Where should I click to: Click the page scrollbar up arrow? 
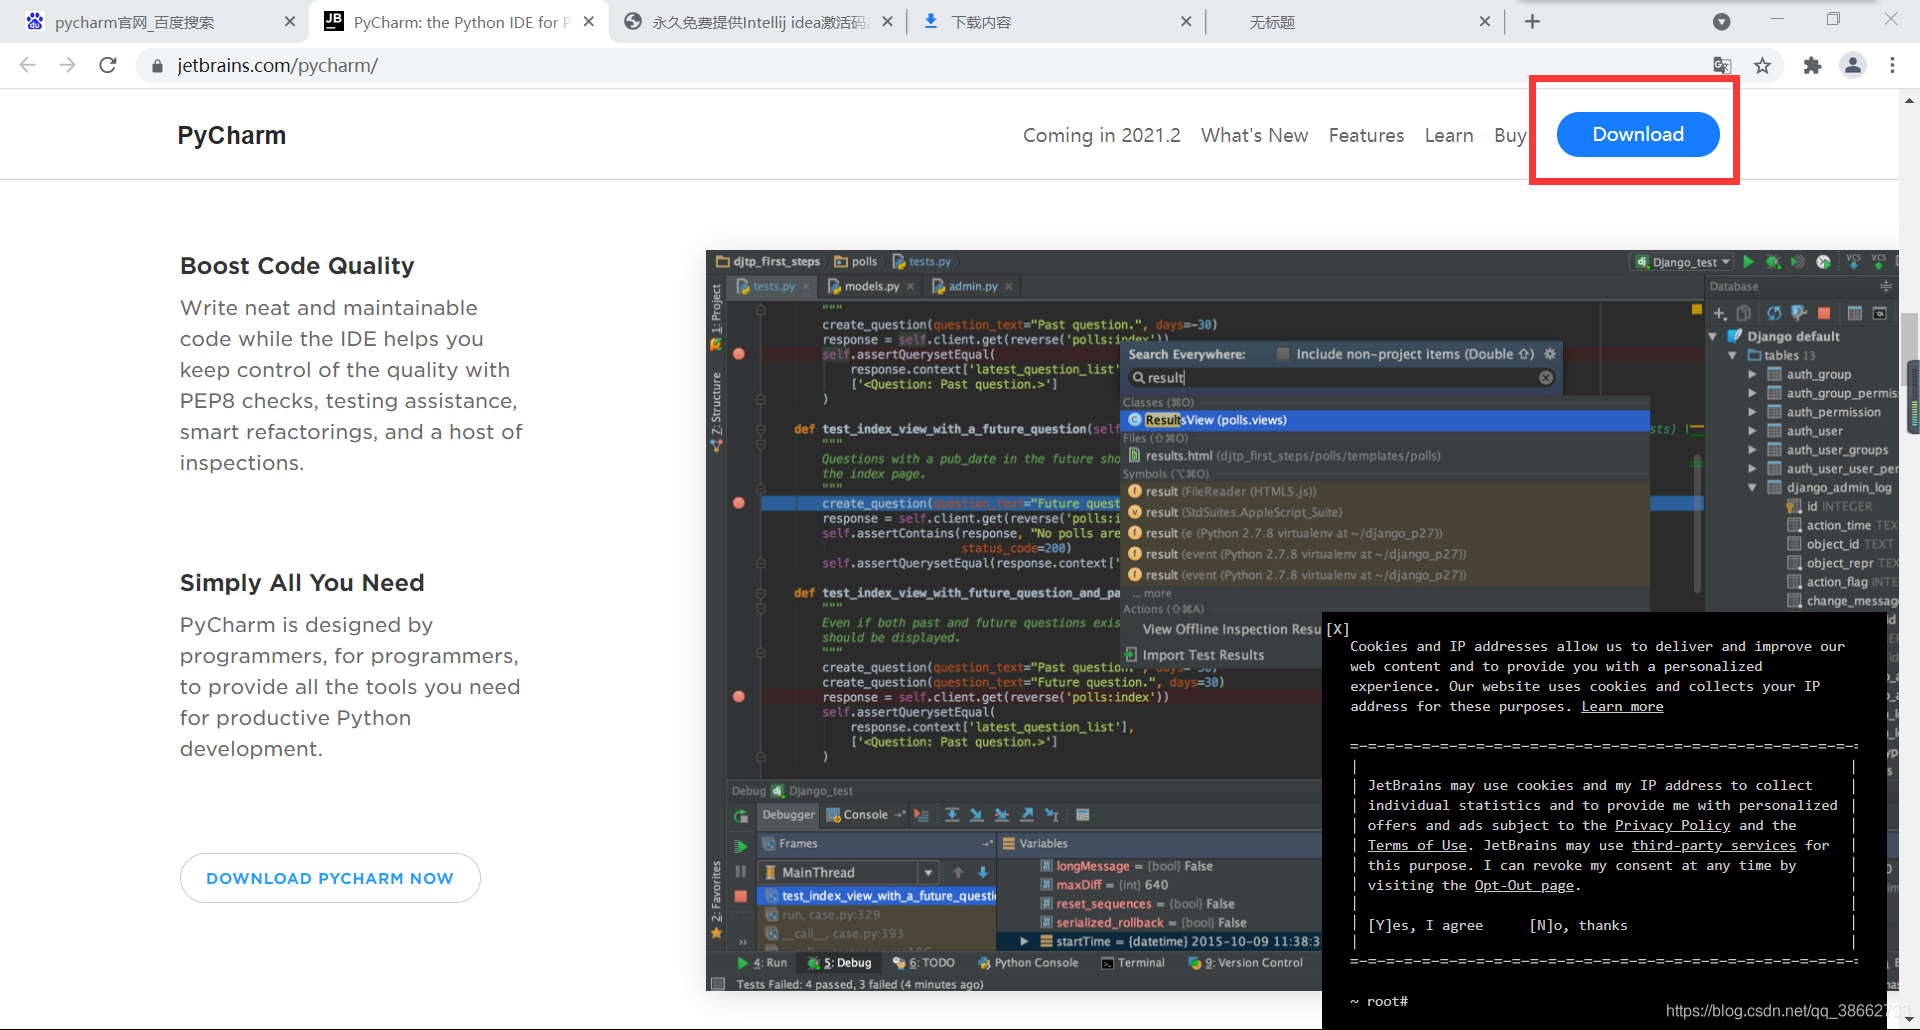pyautogui.click(x=1909, y=100)
